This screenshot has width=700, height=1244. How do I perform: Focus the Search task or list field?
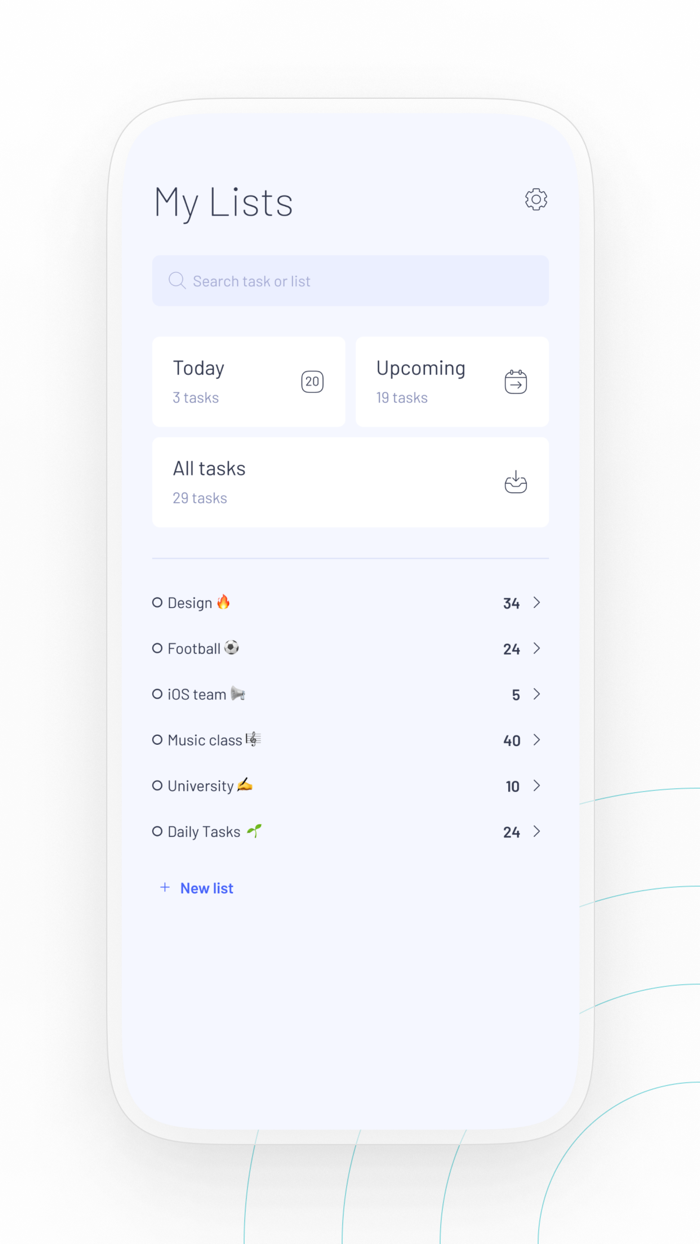point(360,281)
